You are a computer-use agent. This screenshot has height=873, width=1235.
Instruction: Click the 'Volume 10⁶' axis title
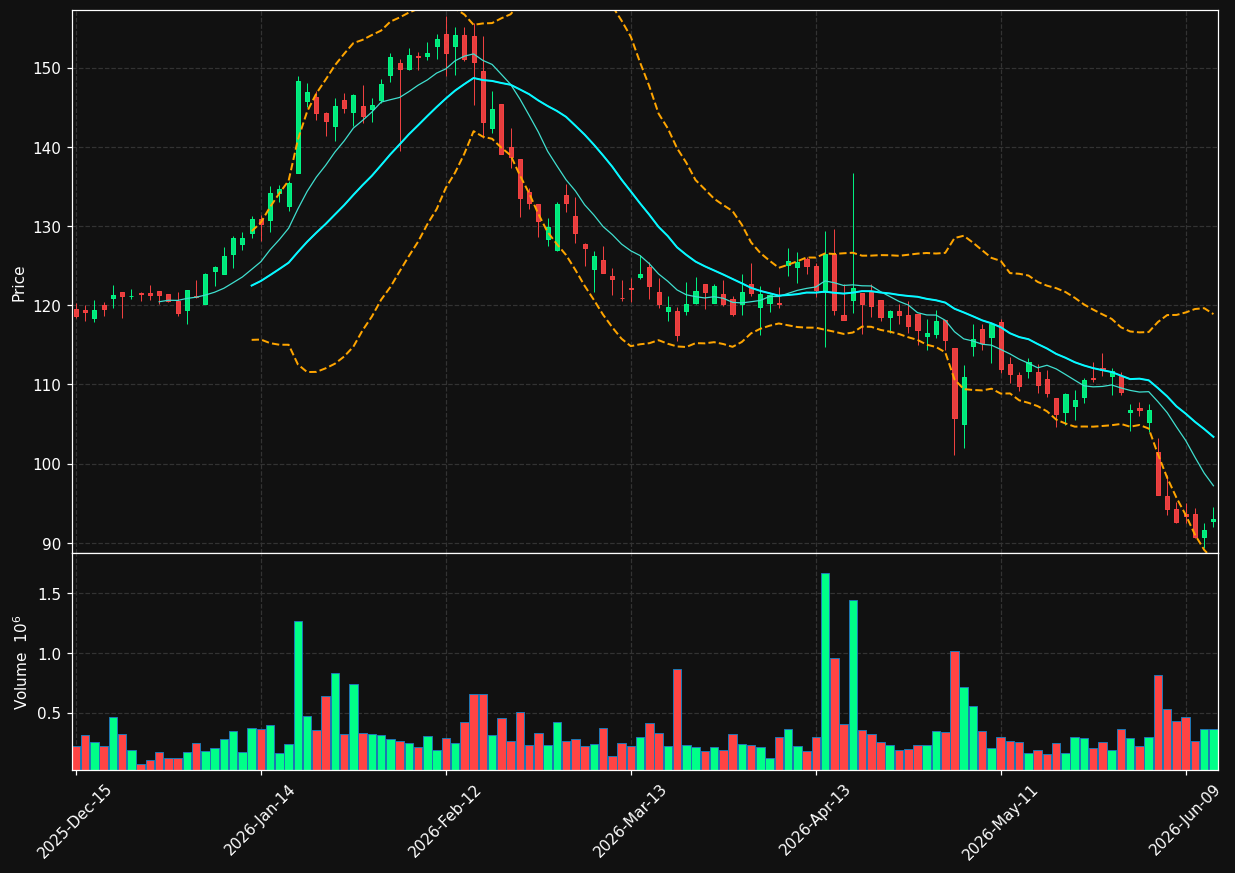[19, 662]
